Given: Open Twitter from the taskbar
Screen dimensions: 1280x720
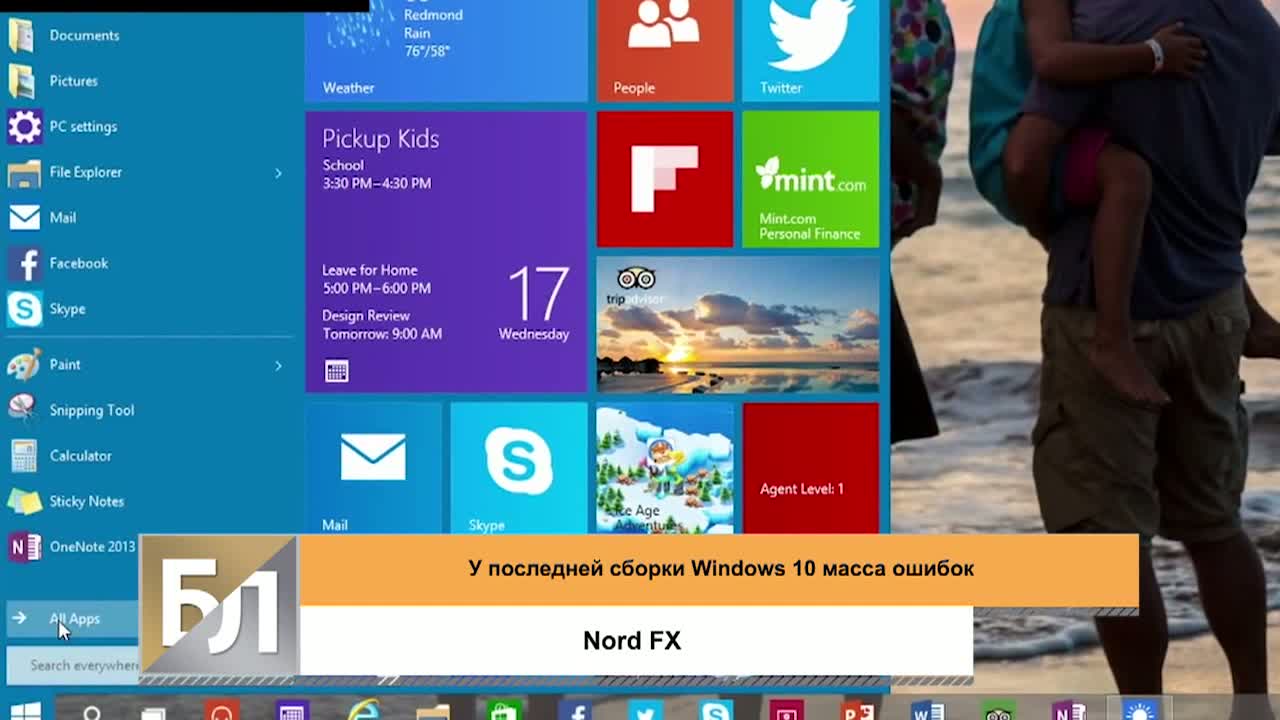Looking at the screenshot, I should tap(645, 712).
